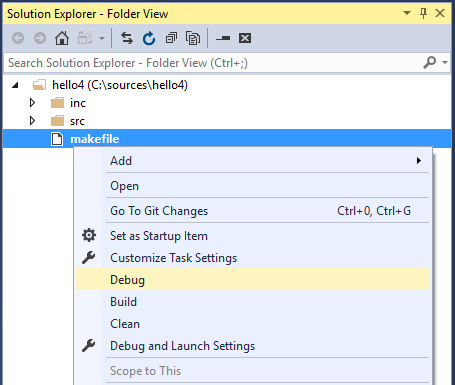Click the Collapse All icon
The height and width of the screenshot is (385, 455).
(171, 38)
